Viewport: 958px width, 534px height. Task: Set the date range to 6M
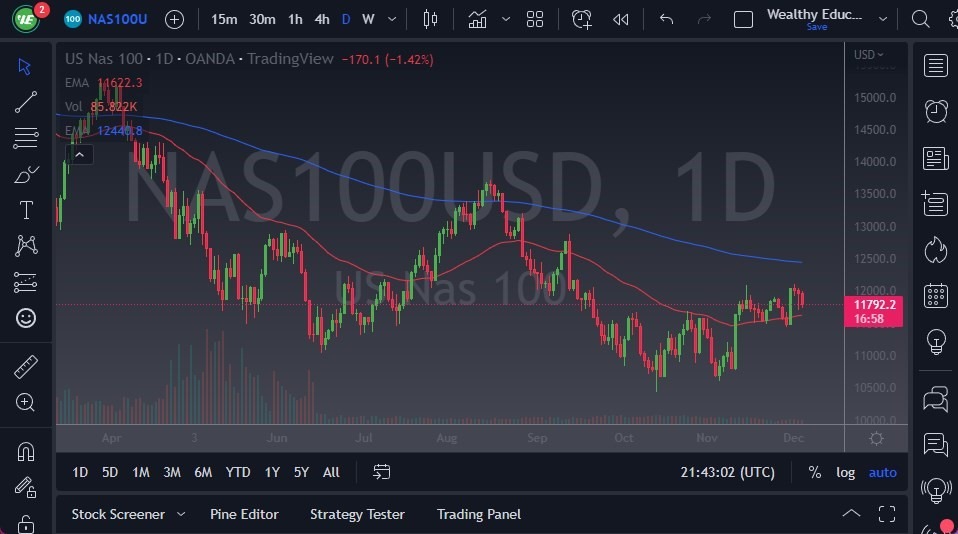pos(203,472)
